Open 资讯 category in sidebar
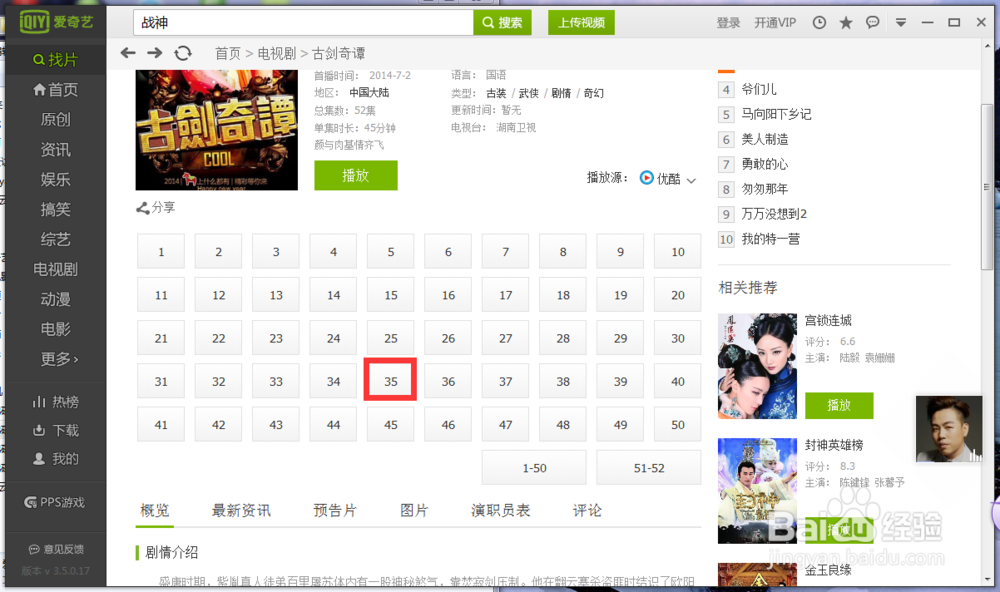 [55, 149]
